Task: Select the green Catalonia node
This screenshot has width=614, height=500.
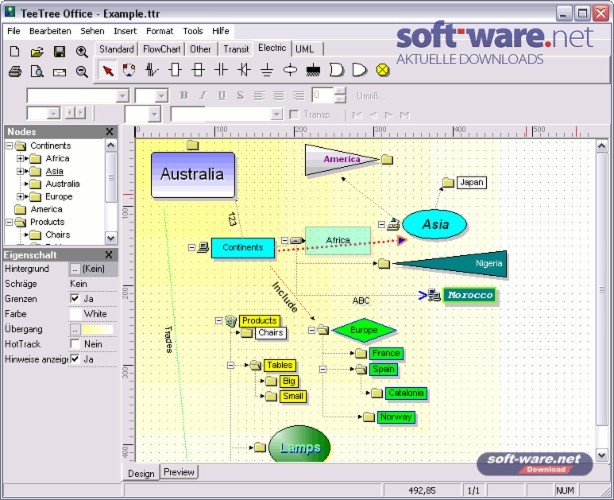Action: pos(406,393)
